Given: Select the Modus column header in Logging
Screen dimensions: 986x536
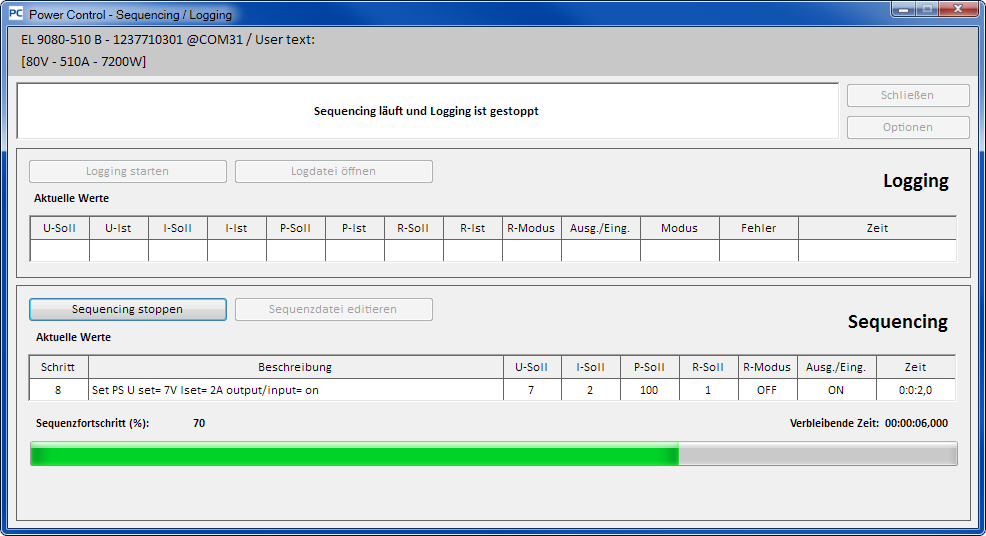Looking at the screenshot, I should pyautogui.click(x=679, y=228).
